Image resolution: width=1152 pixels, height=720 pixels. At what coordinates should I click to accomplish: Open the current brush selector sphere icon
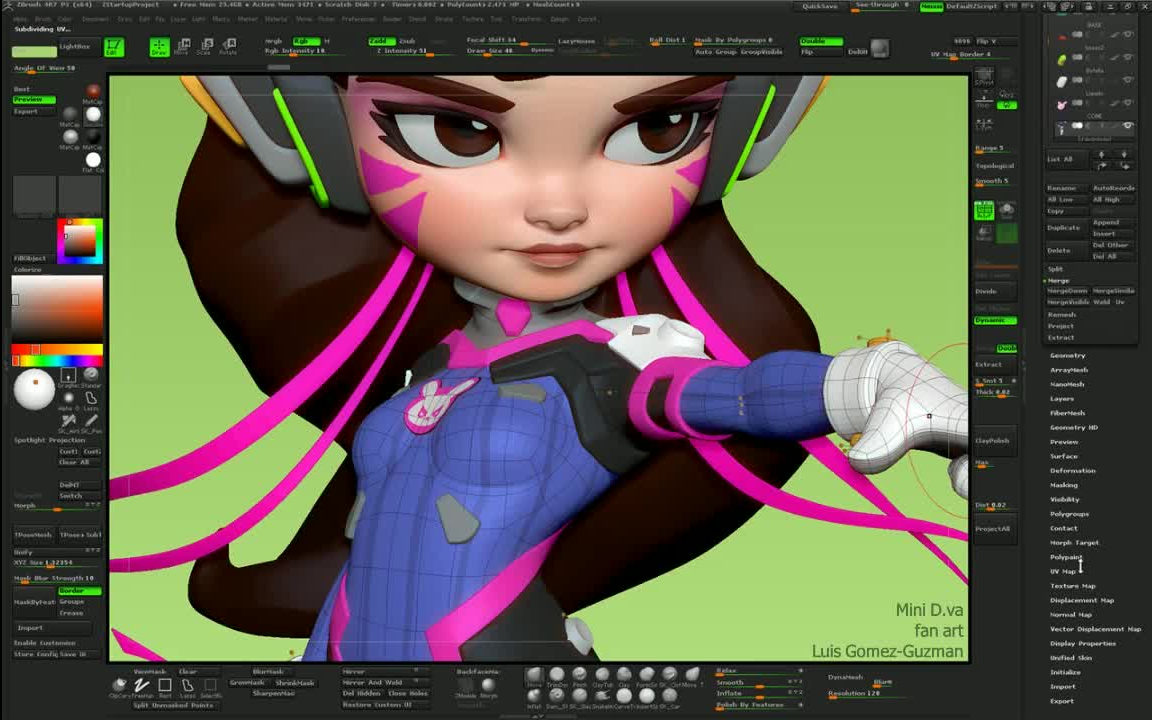coord(34,392)
